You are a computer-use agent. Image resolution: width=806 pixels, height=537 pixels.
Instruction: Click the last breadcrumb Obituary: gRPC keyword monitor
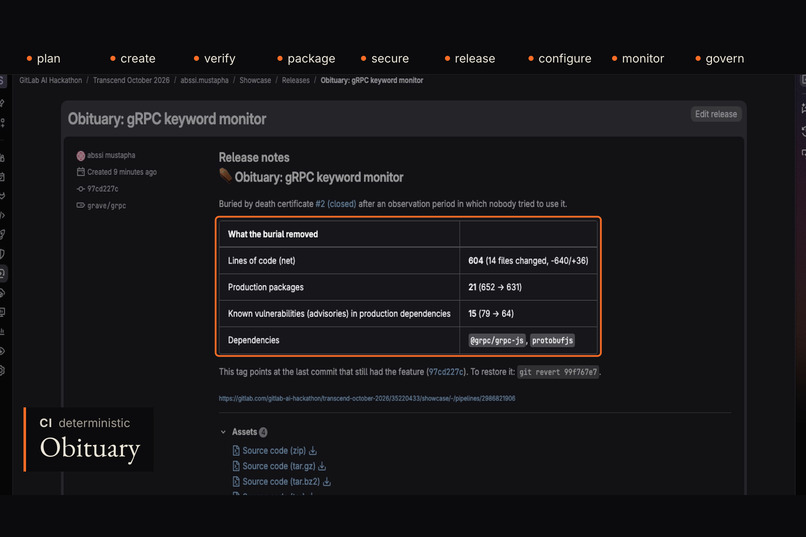(x=372, y=80)
